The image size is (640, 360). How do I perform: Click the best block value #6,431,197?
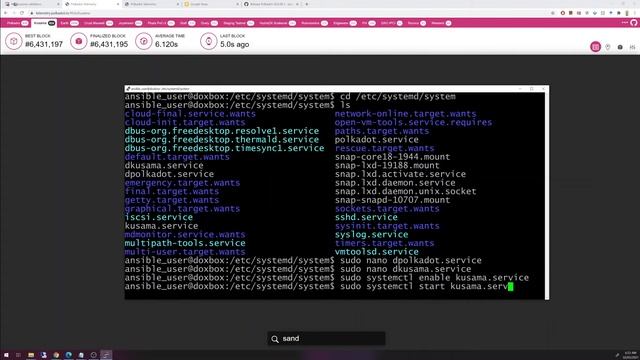coord(44,44)
